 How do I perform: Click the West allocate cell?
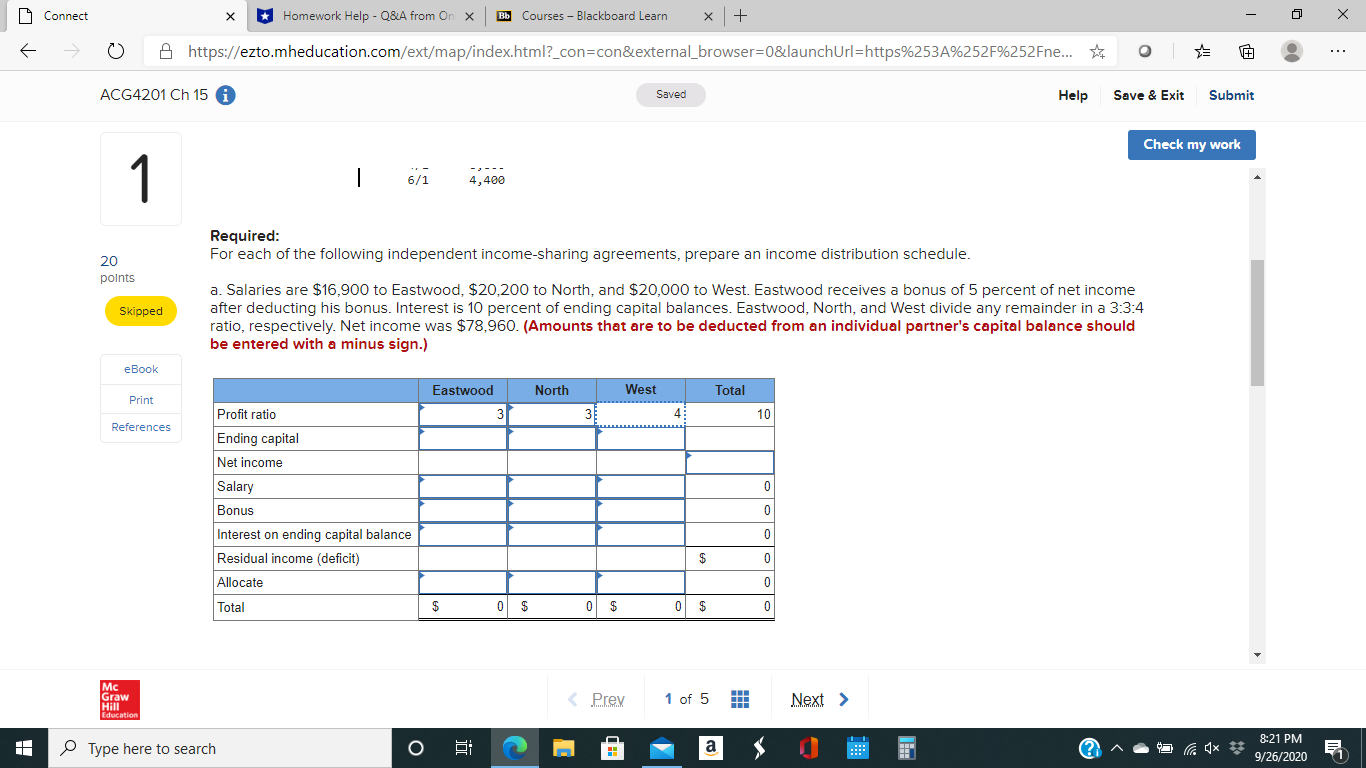[x=641, y=582]
